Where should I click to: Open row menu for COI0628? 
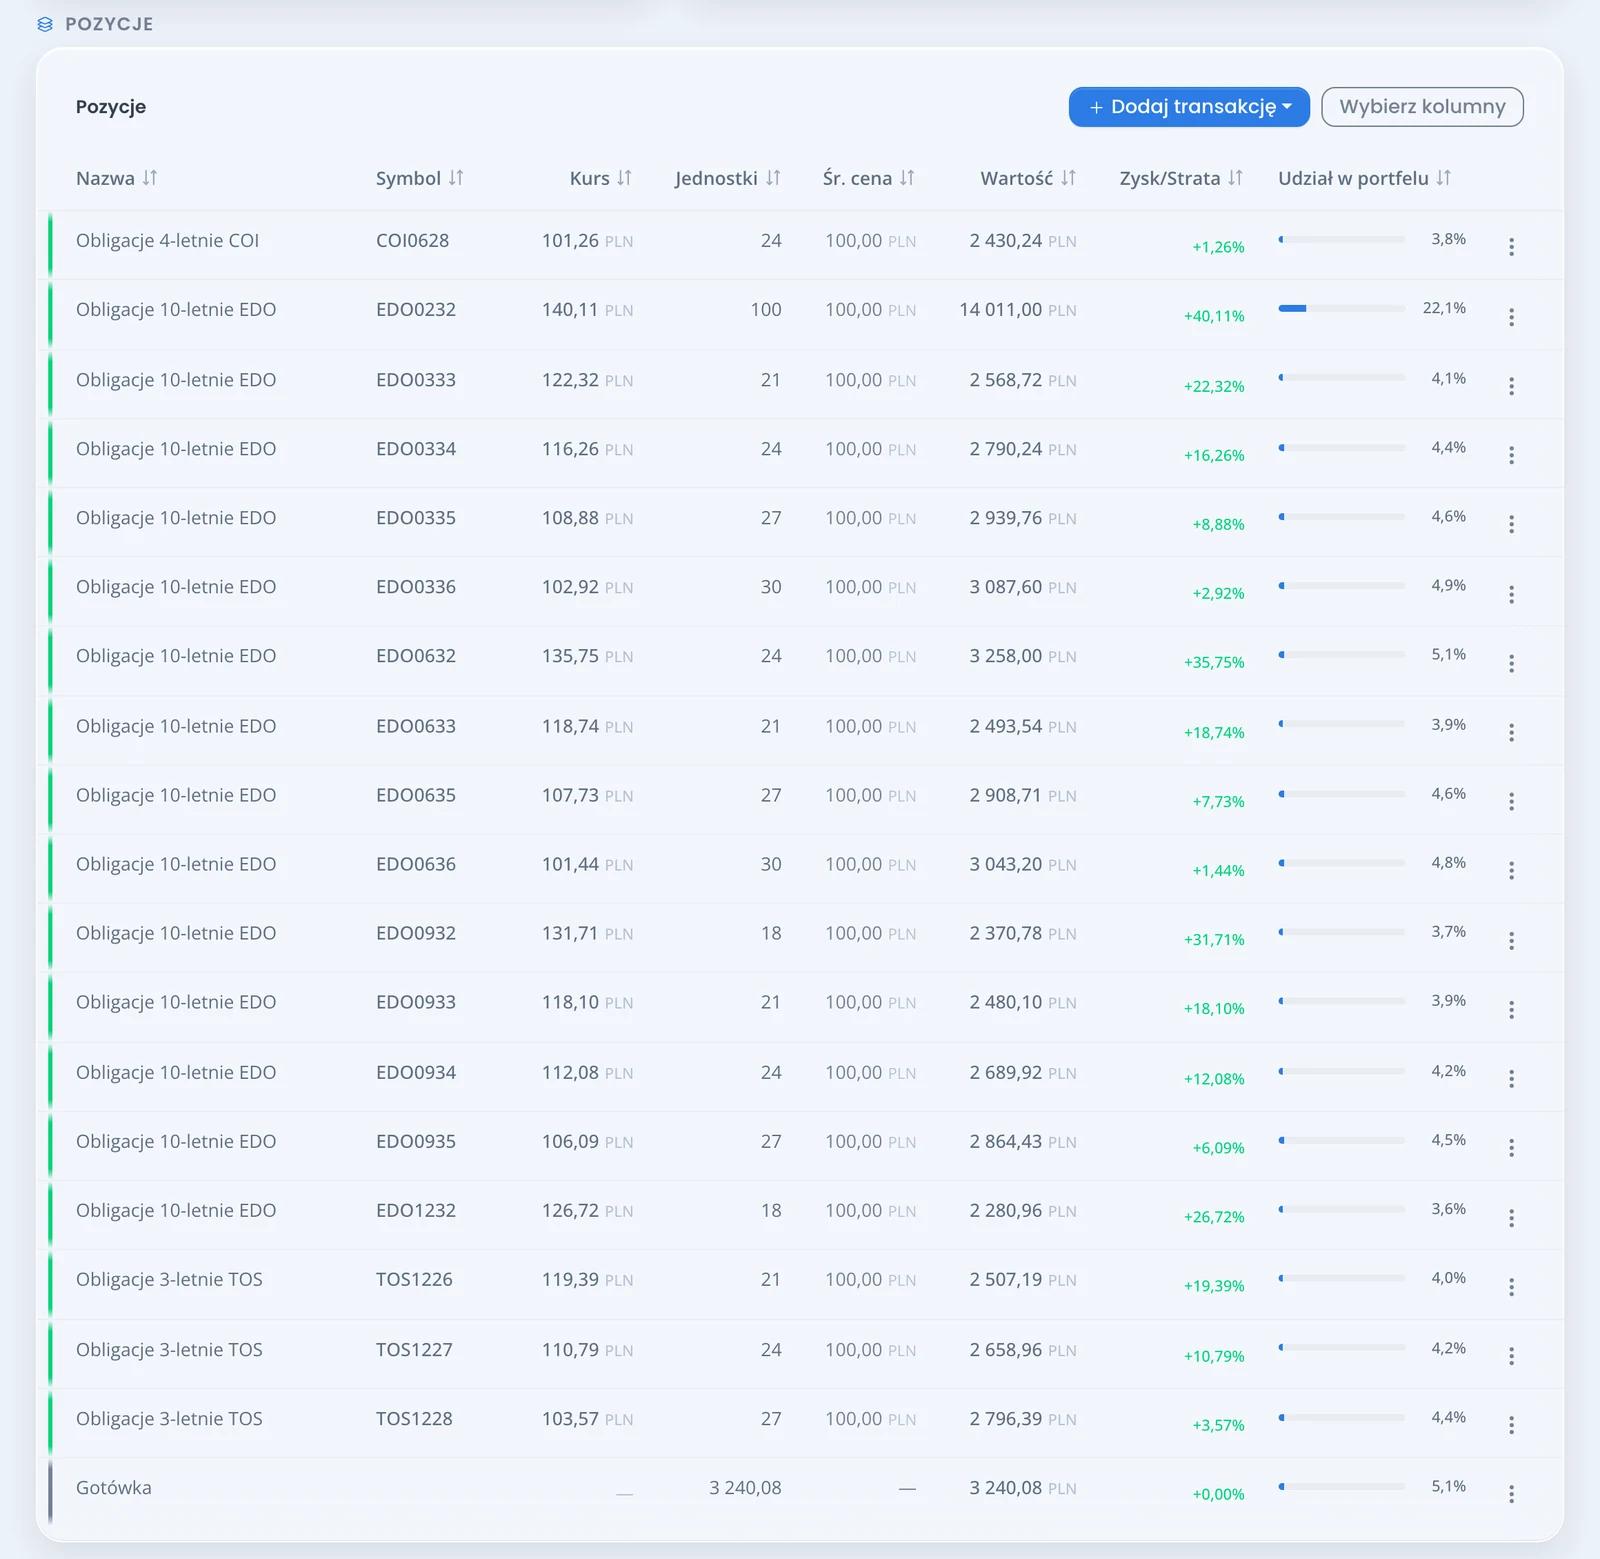1511,247
